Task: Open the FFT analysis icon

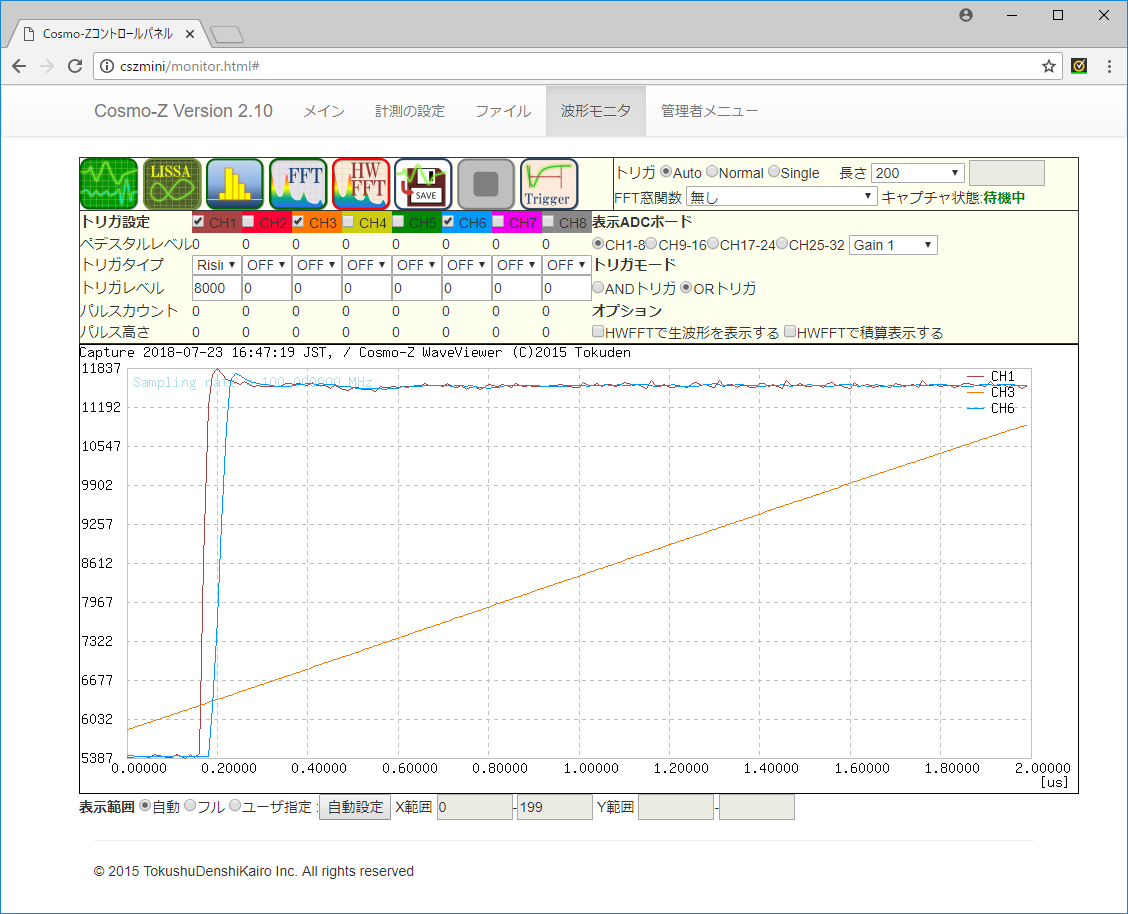Action: coord(298,184)
